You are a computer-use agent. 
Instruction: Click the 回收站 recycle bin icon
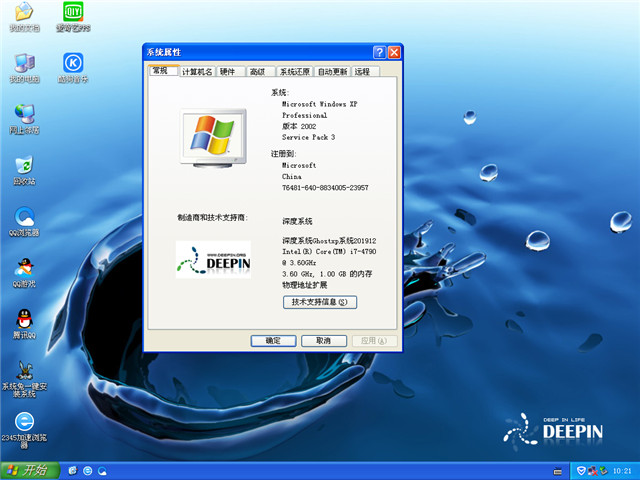[24, 171]
